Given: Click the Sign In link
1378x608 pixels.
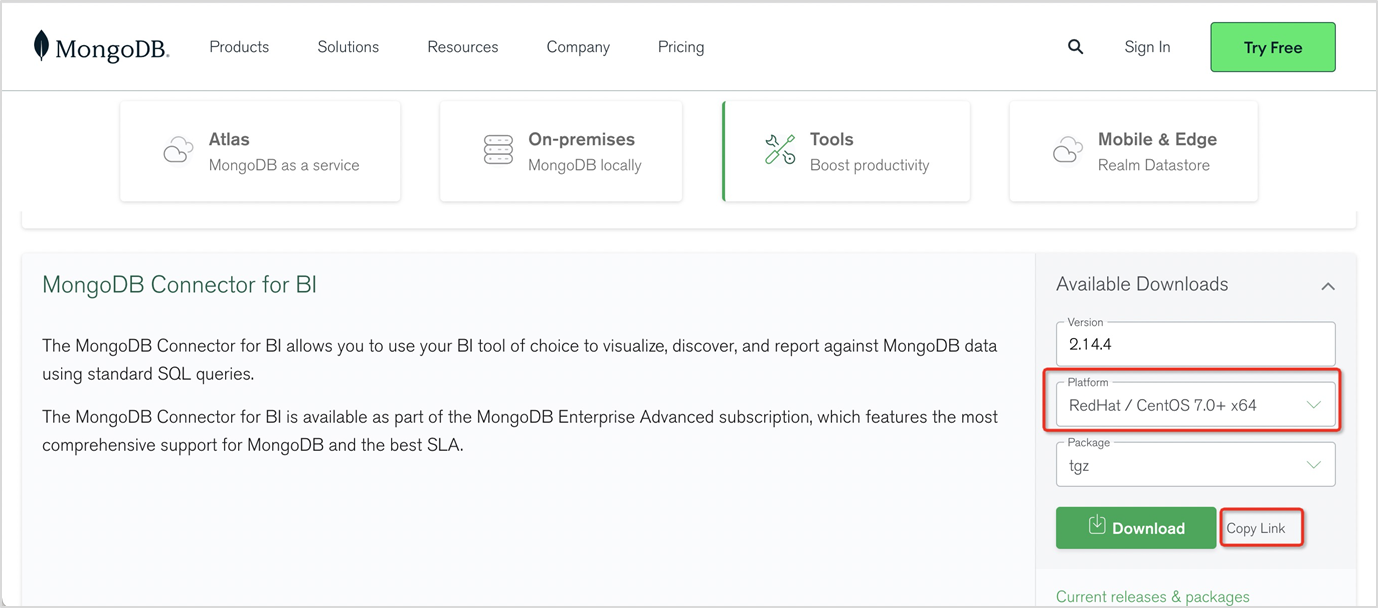Looking at the screenshot, I should pos(1147,47).
